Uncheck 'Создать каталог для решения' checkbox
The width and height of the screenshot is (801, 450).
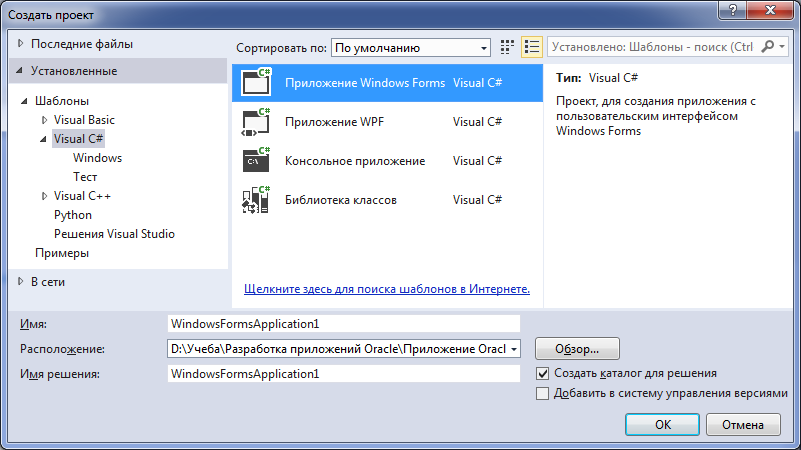pos(543,373)
